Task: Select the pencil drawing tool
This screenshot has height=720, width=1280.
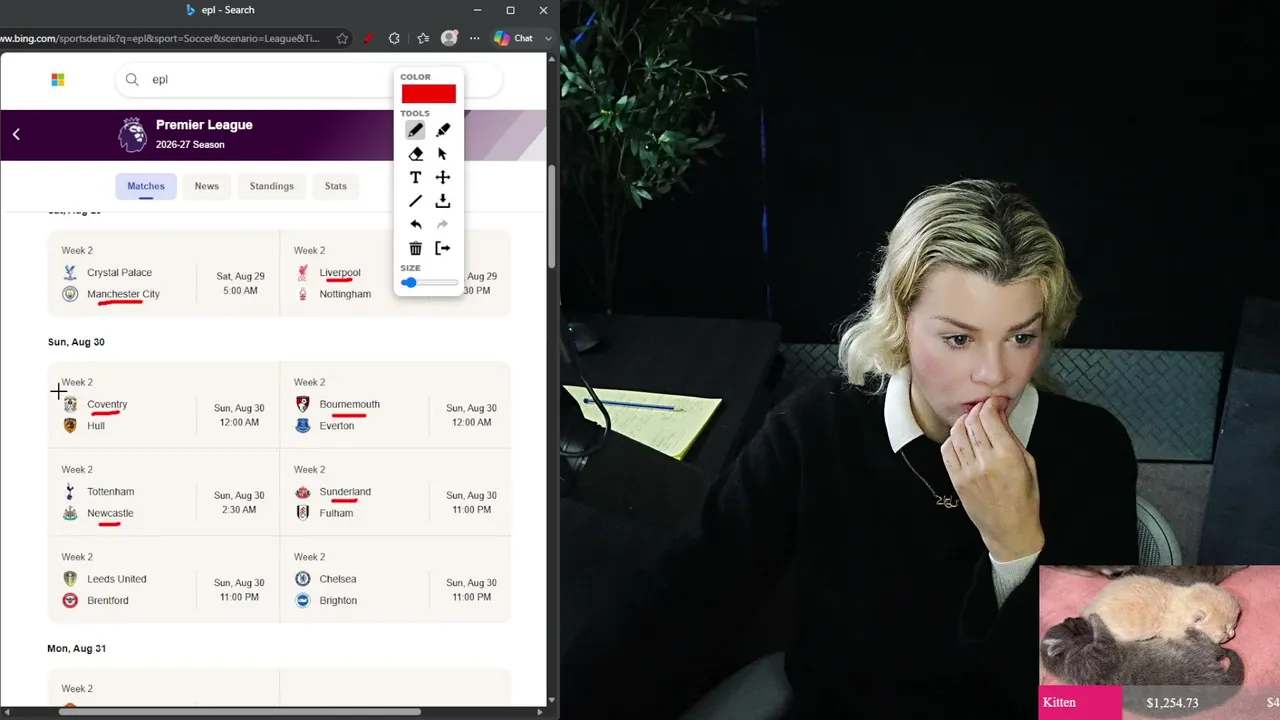Action: coord(415,130)
